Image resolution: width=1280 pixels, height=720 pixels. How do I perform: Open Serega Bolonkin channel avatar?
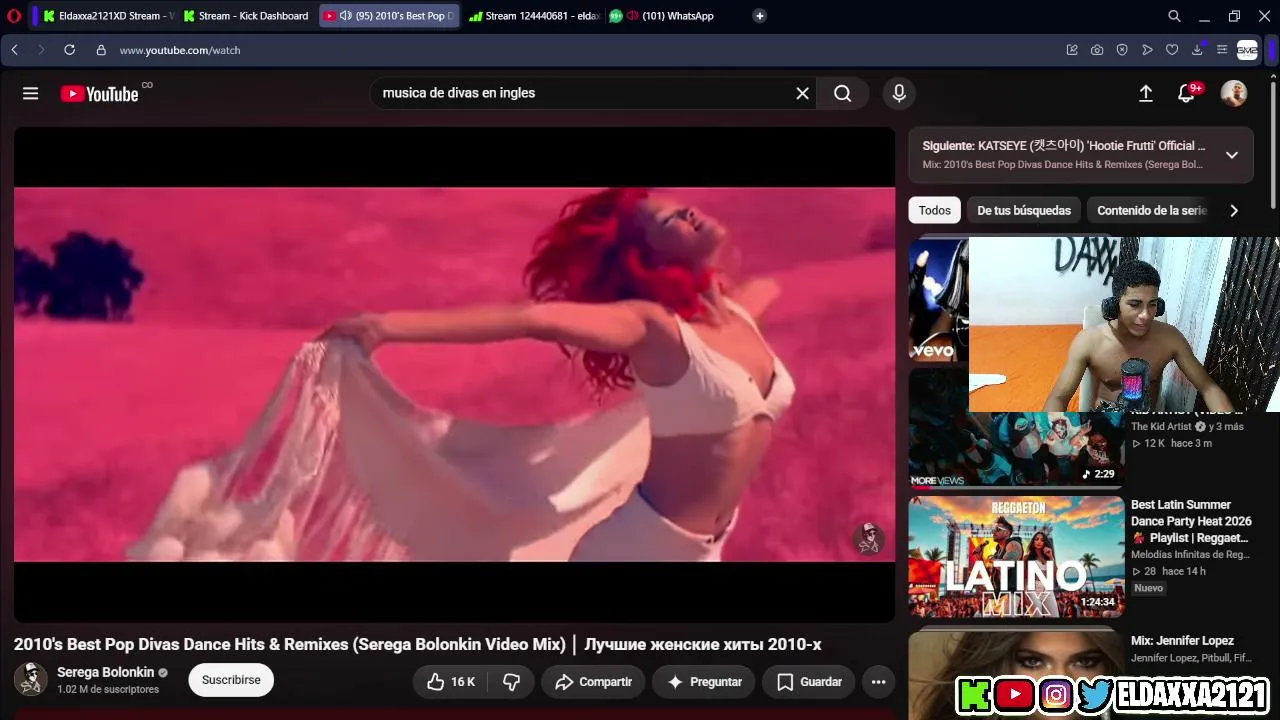click(30, 680)
